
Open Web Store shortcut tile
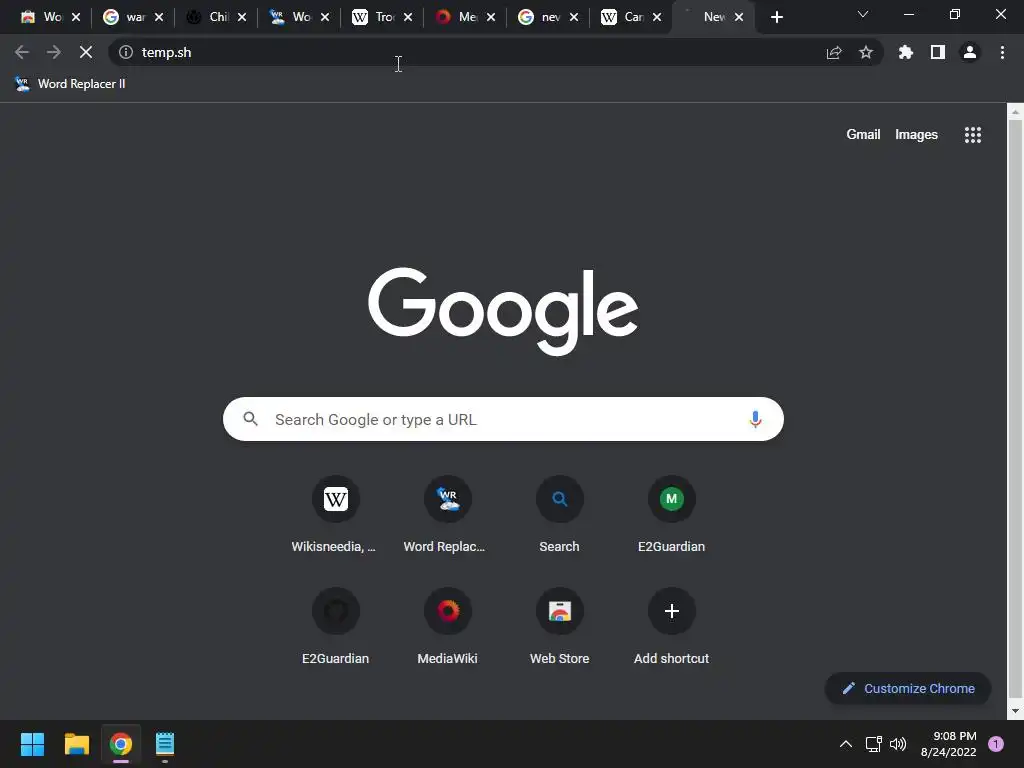tap(560, 628)
